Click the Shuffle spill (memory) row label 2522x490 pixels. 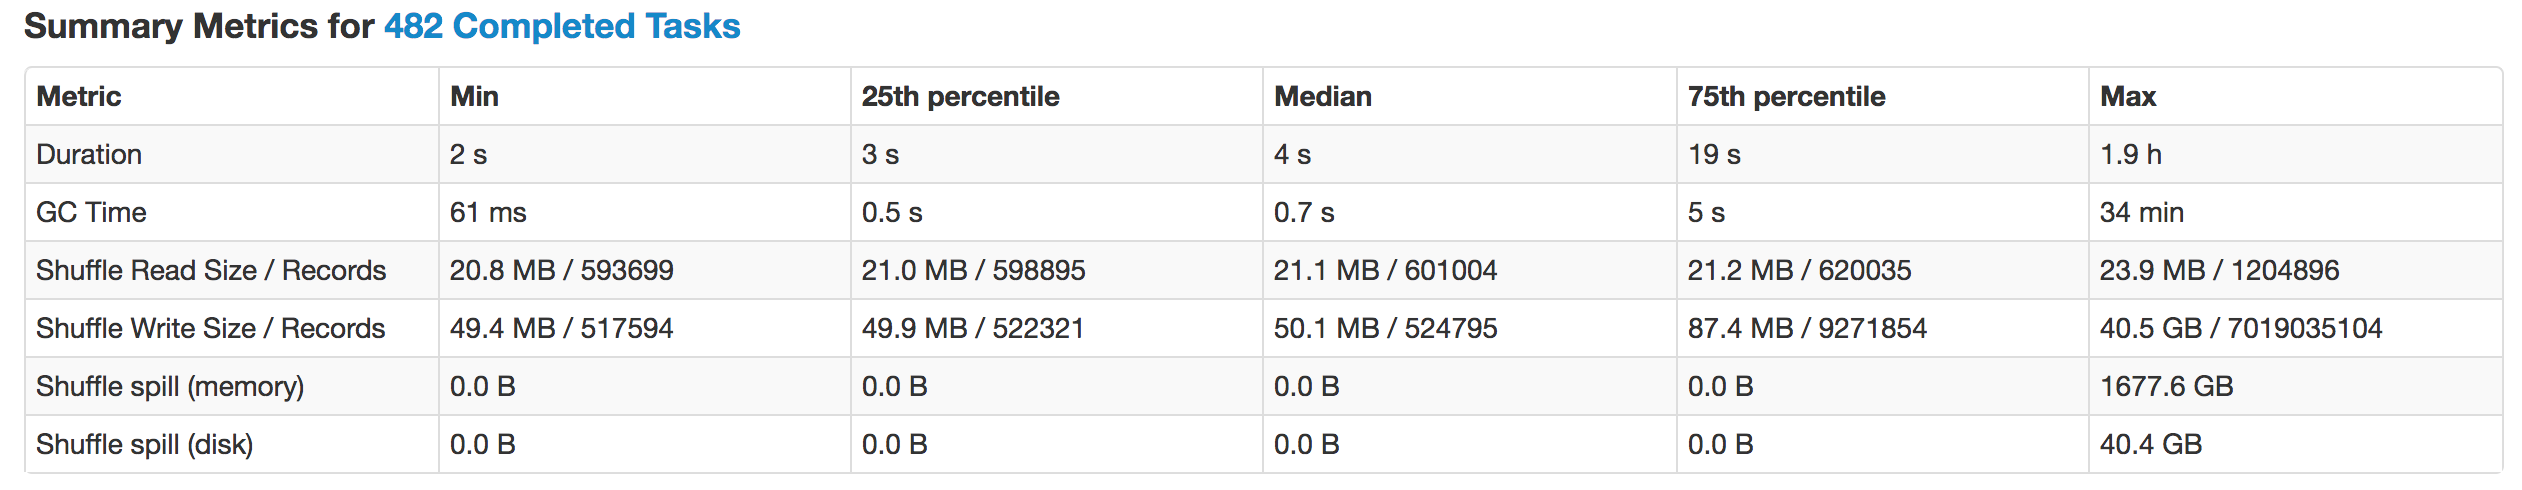pyautogui.click(x=170, y=386)
